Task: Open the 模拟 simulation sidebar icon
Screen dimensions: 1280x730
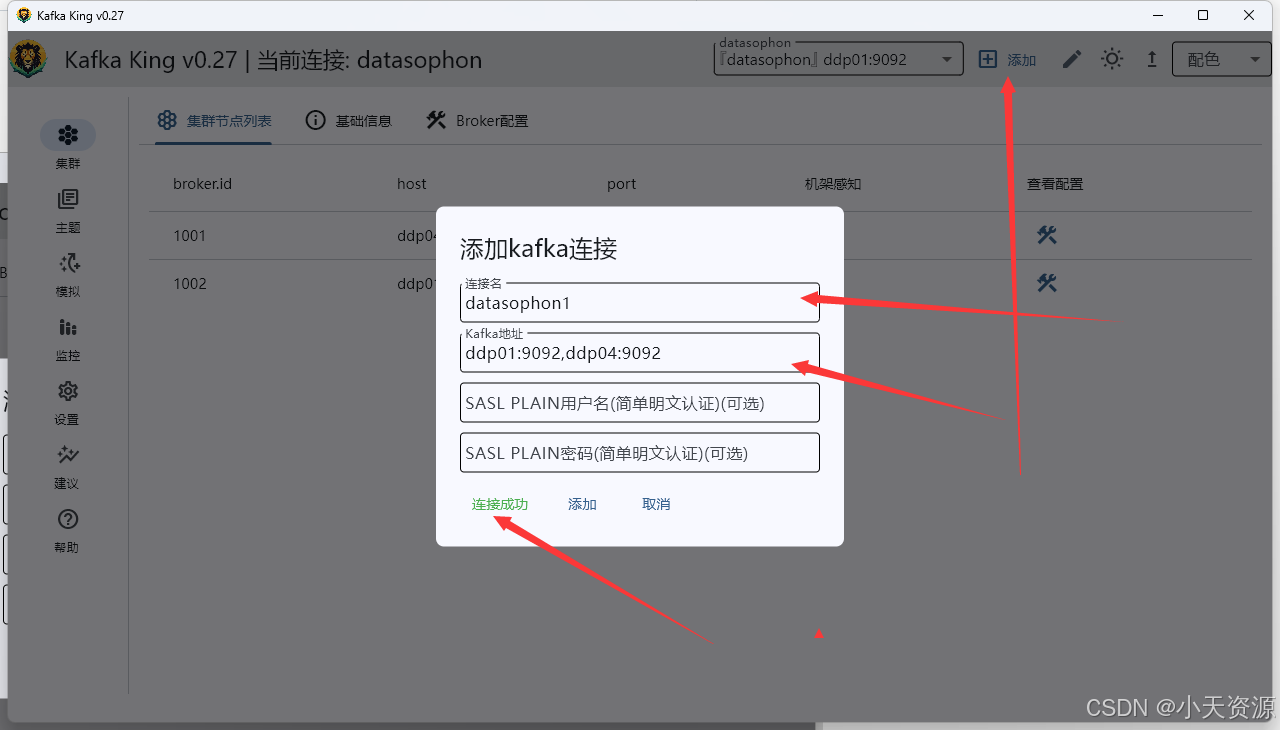Action: click(68, 263)
